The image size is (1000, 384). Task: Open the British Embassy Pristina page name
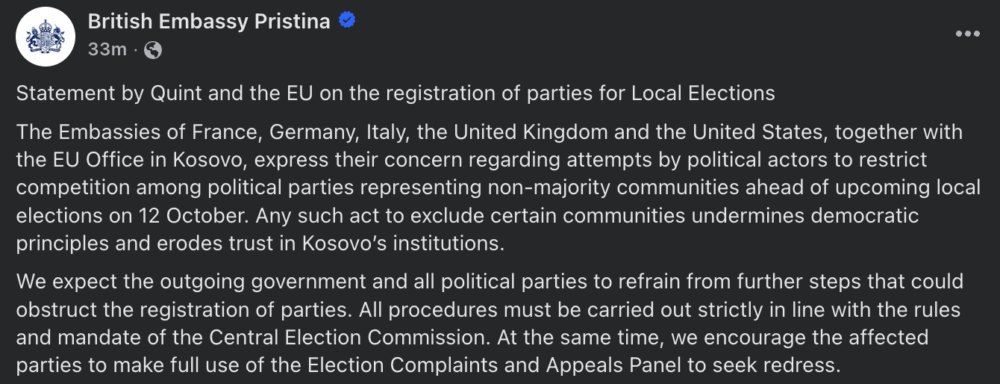click(209, 22)
